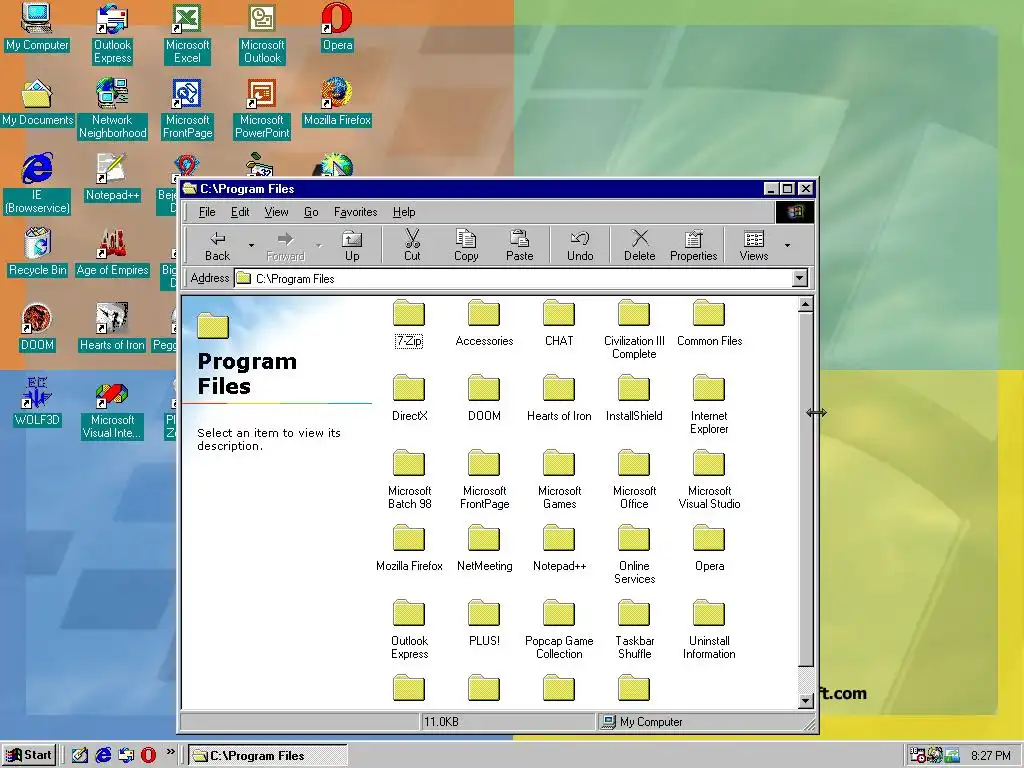
Task: Click the Windows logo throbber in menu bar
Action: click(794, 212)
